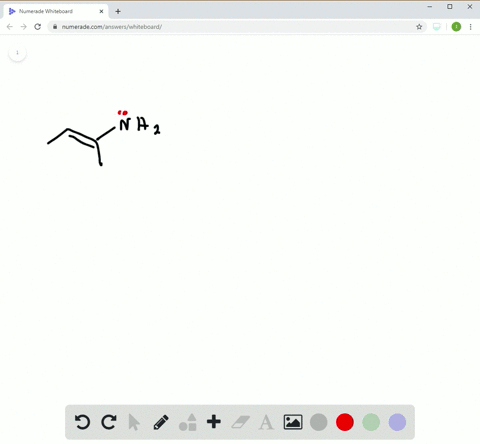Open the shapes tool
480x444 pixels.
click(x=188, y=422)
